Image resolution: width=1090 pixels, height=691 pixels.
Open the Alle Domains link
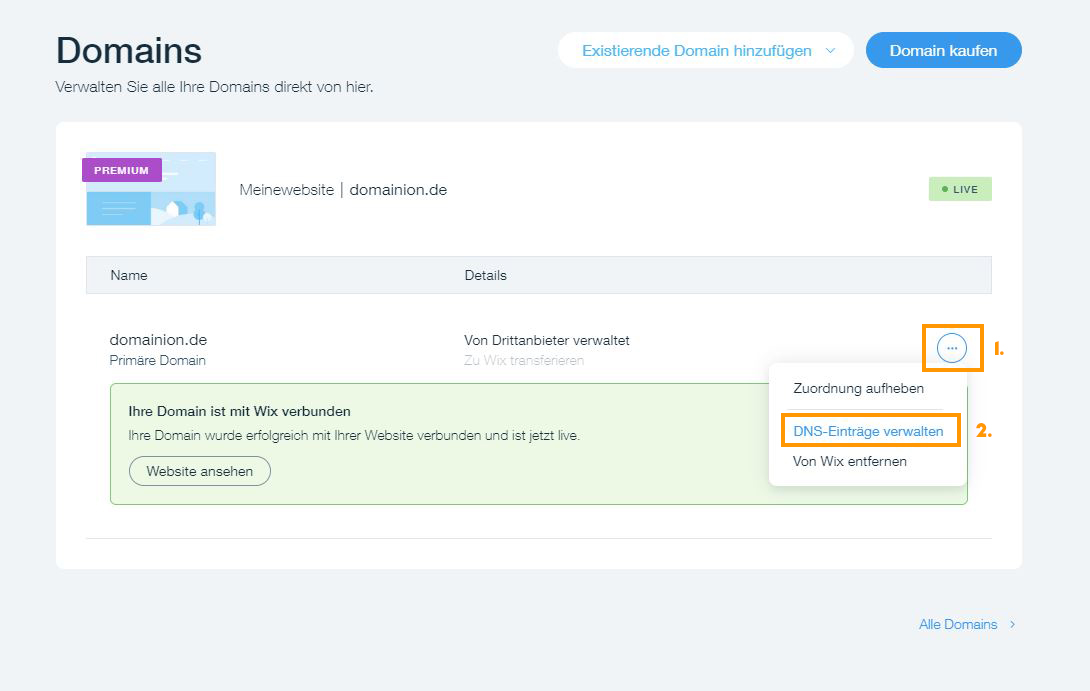click(957, 623)
